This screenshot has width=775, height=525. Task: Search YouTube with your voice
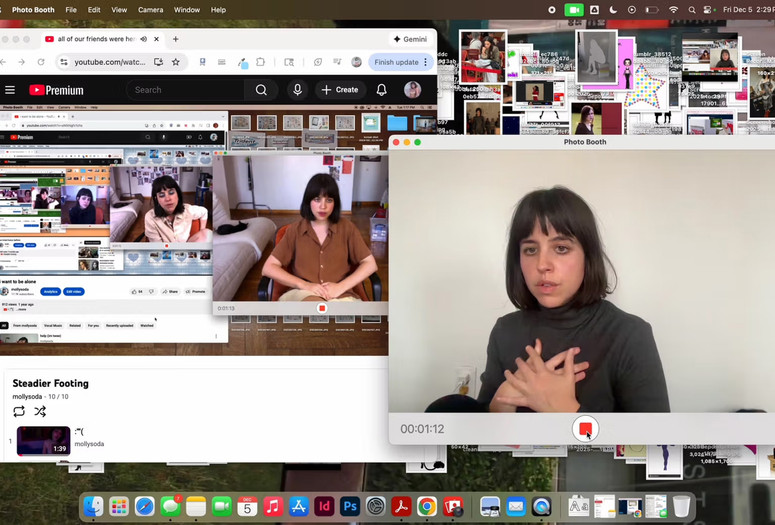(298, 90)
